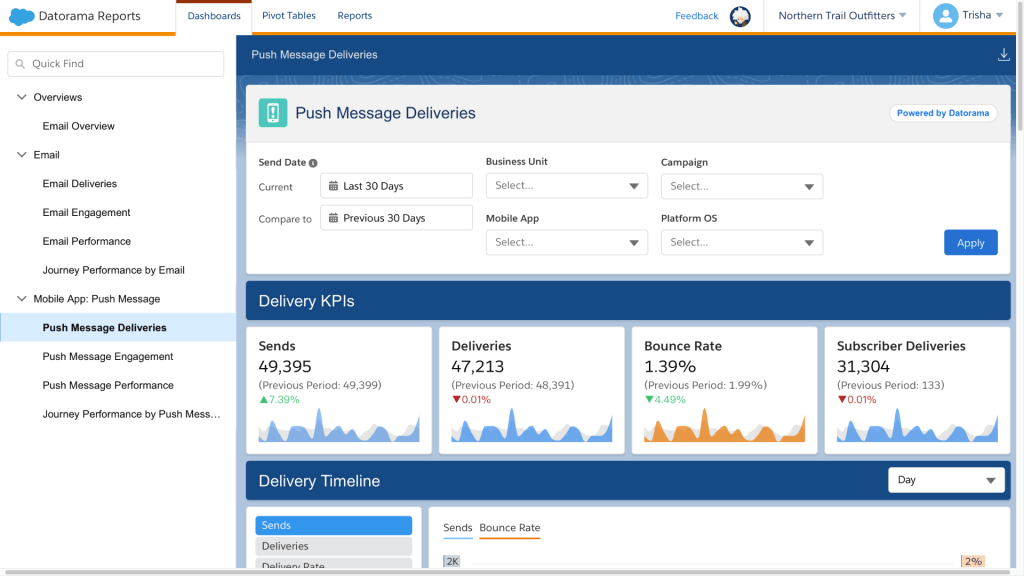Viewport: 1024px width, 576px height.
Task: Collapse the Overviews tree section
Action: [x=22, y=97]
